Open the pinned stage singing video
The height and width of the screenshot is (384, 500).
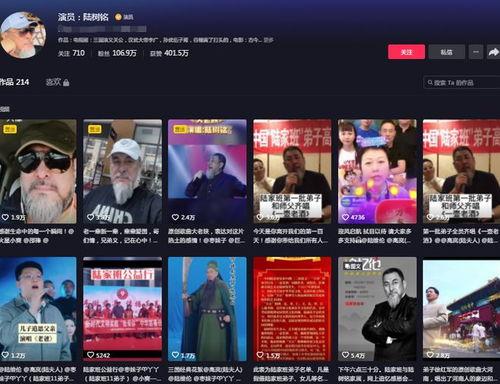(x=207, y=171)
